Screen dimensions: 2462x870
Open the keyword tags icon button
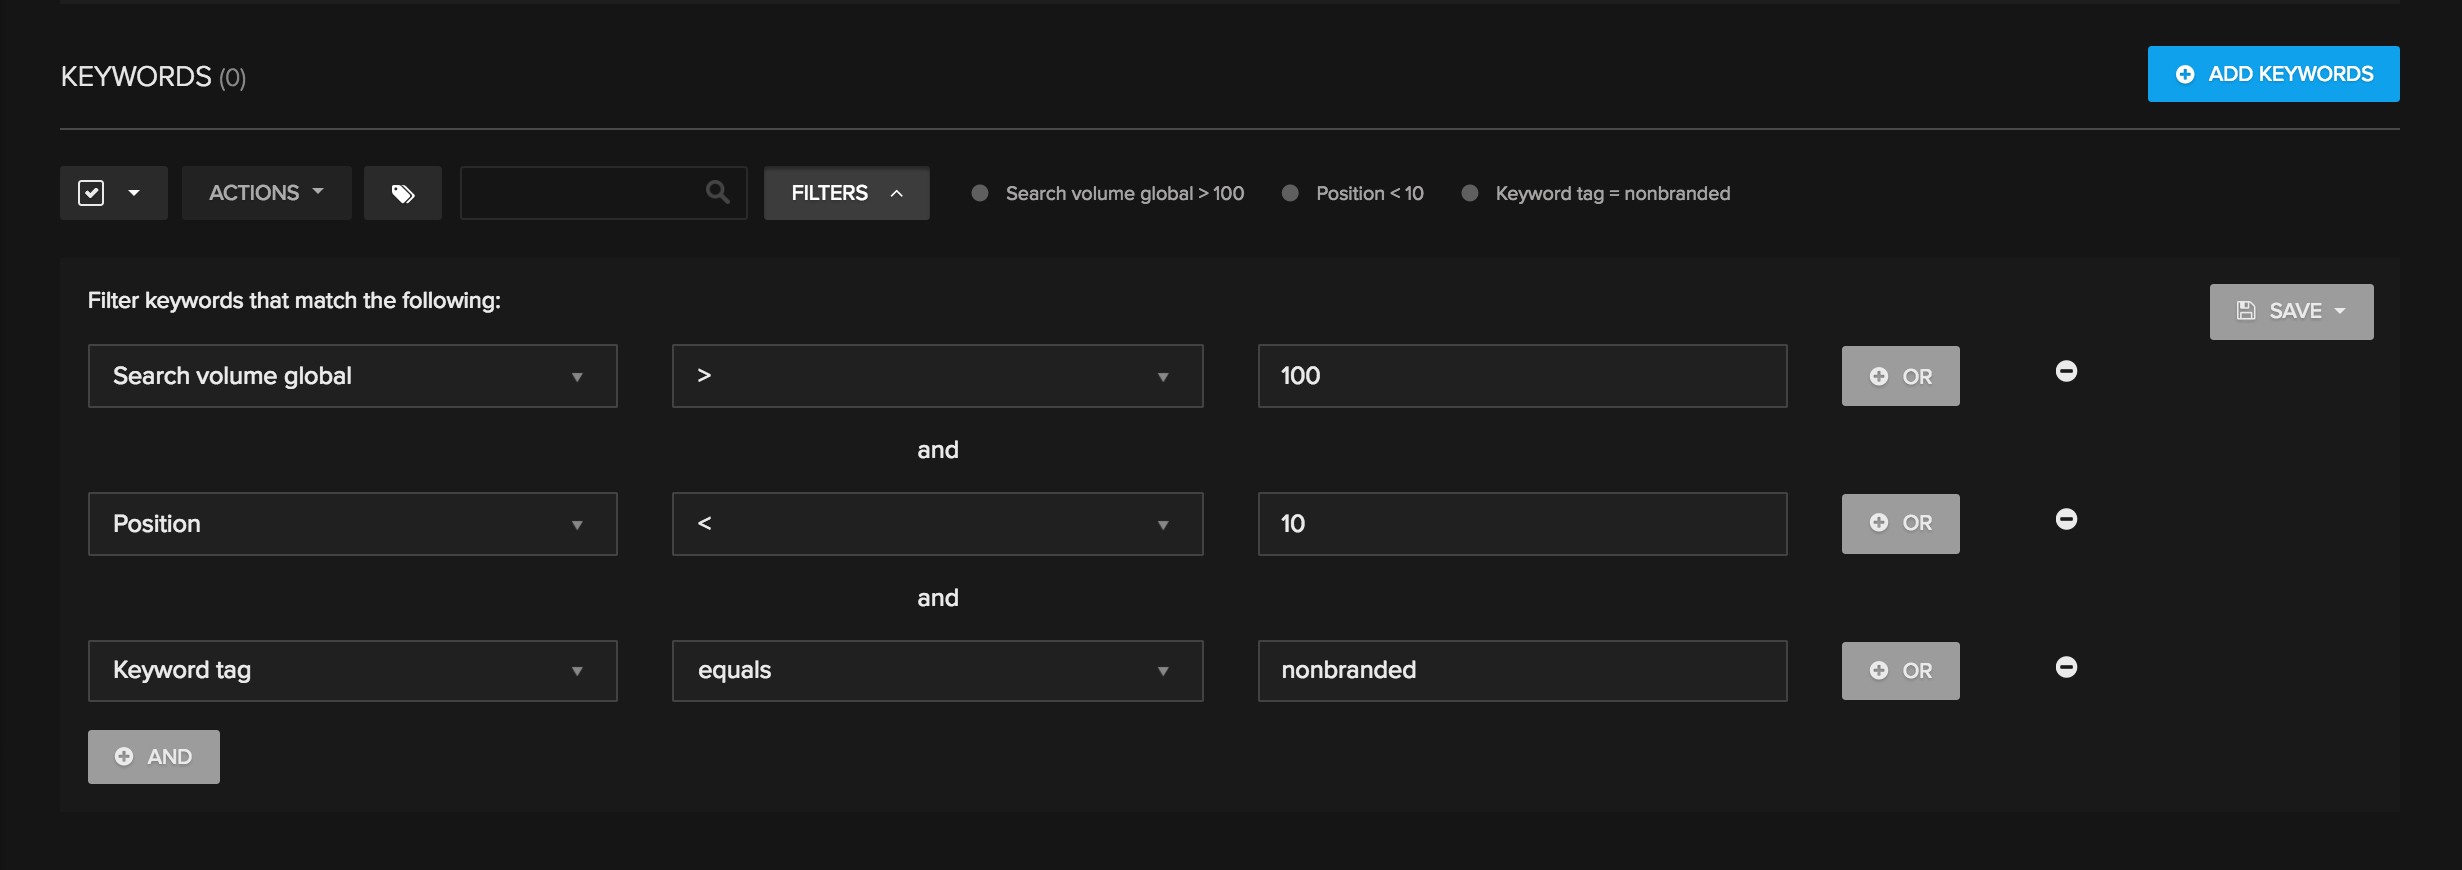point(402,193)
